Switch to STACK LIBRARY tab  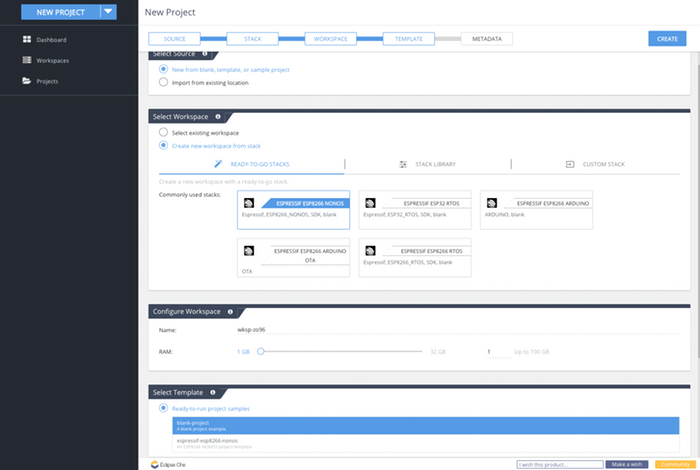(428, 164)
